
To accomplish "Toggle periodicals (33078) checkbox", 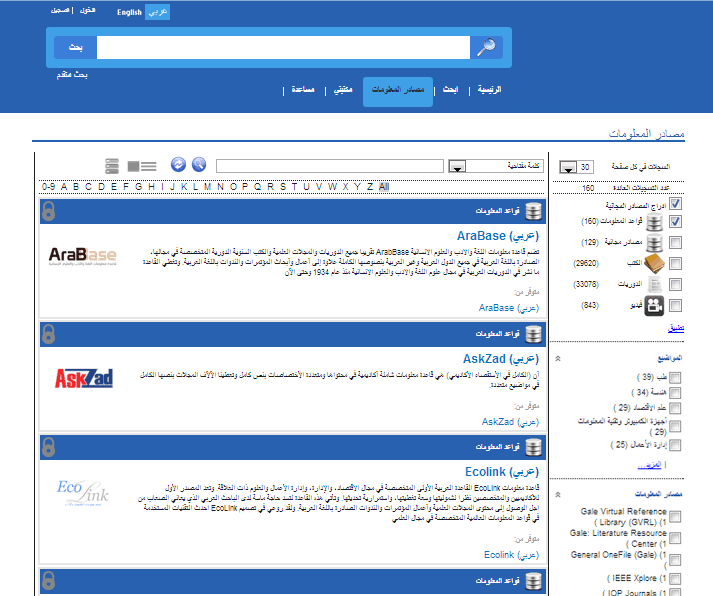I will [675, 285].
